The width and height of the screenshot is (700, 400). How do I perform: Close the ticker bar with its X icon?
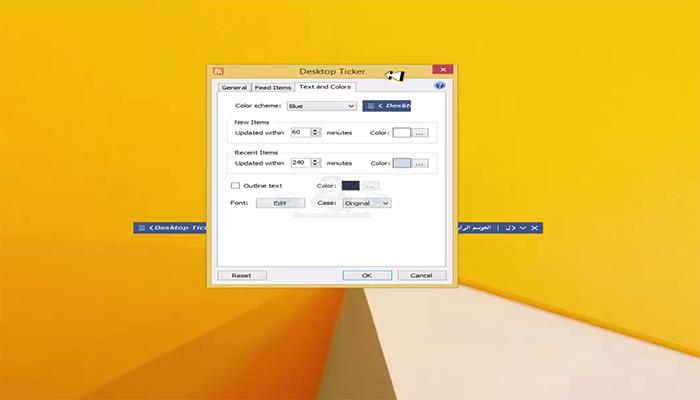point(534,228)
